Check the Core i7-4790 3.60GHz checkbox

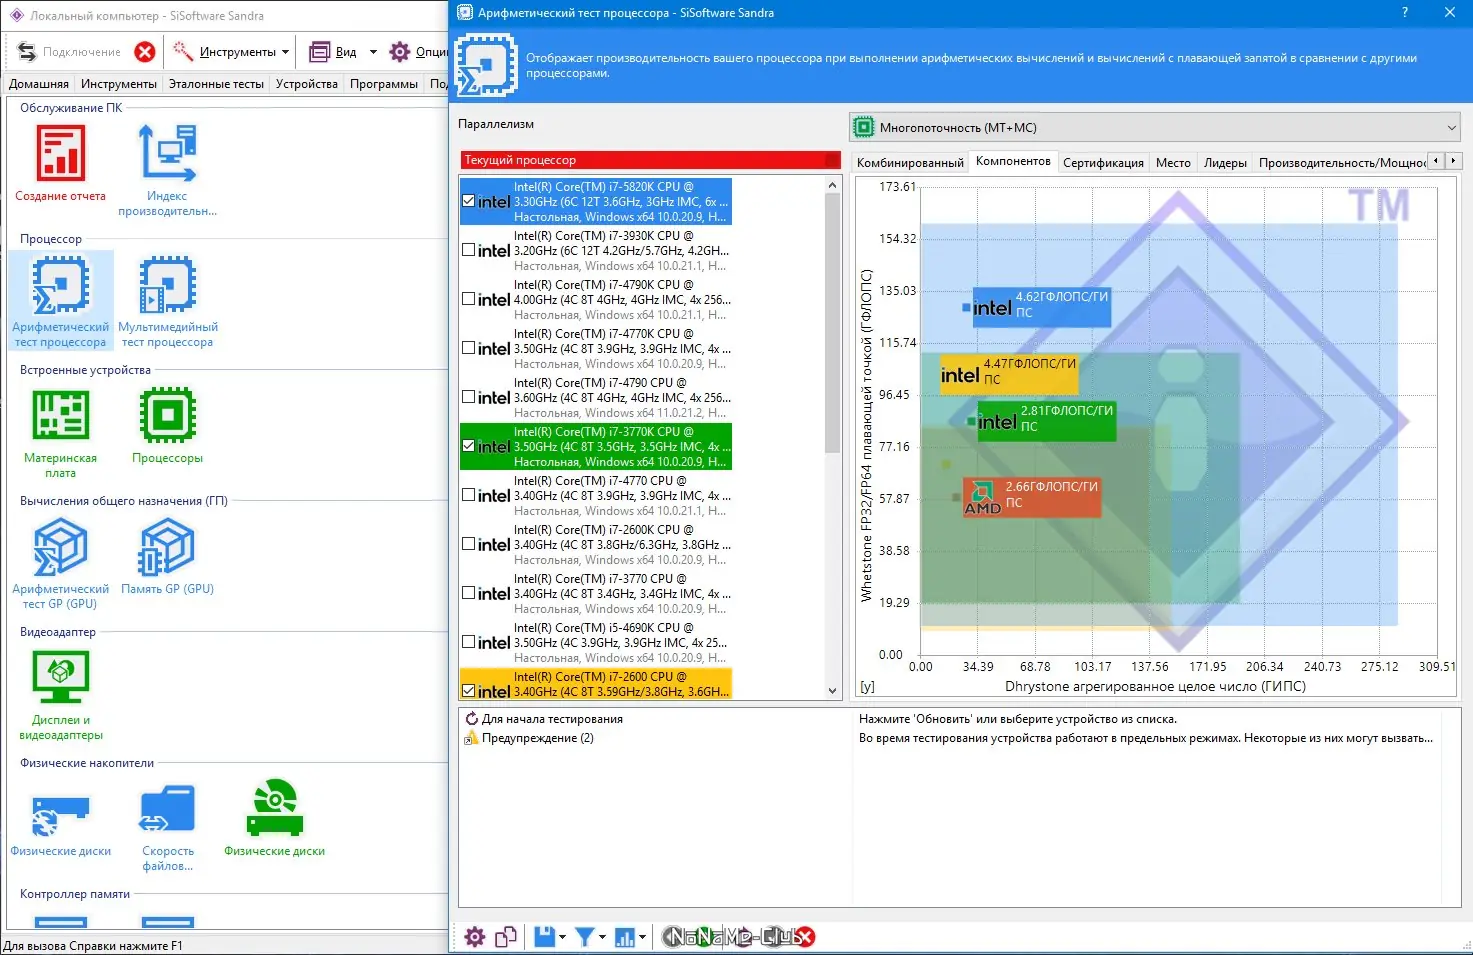[469, 397]
